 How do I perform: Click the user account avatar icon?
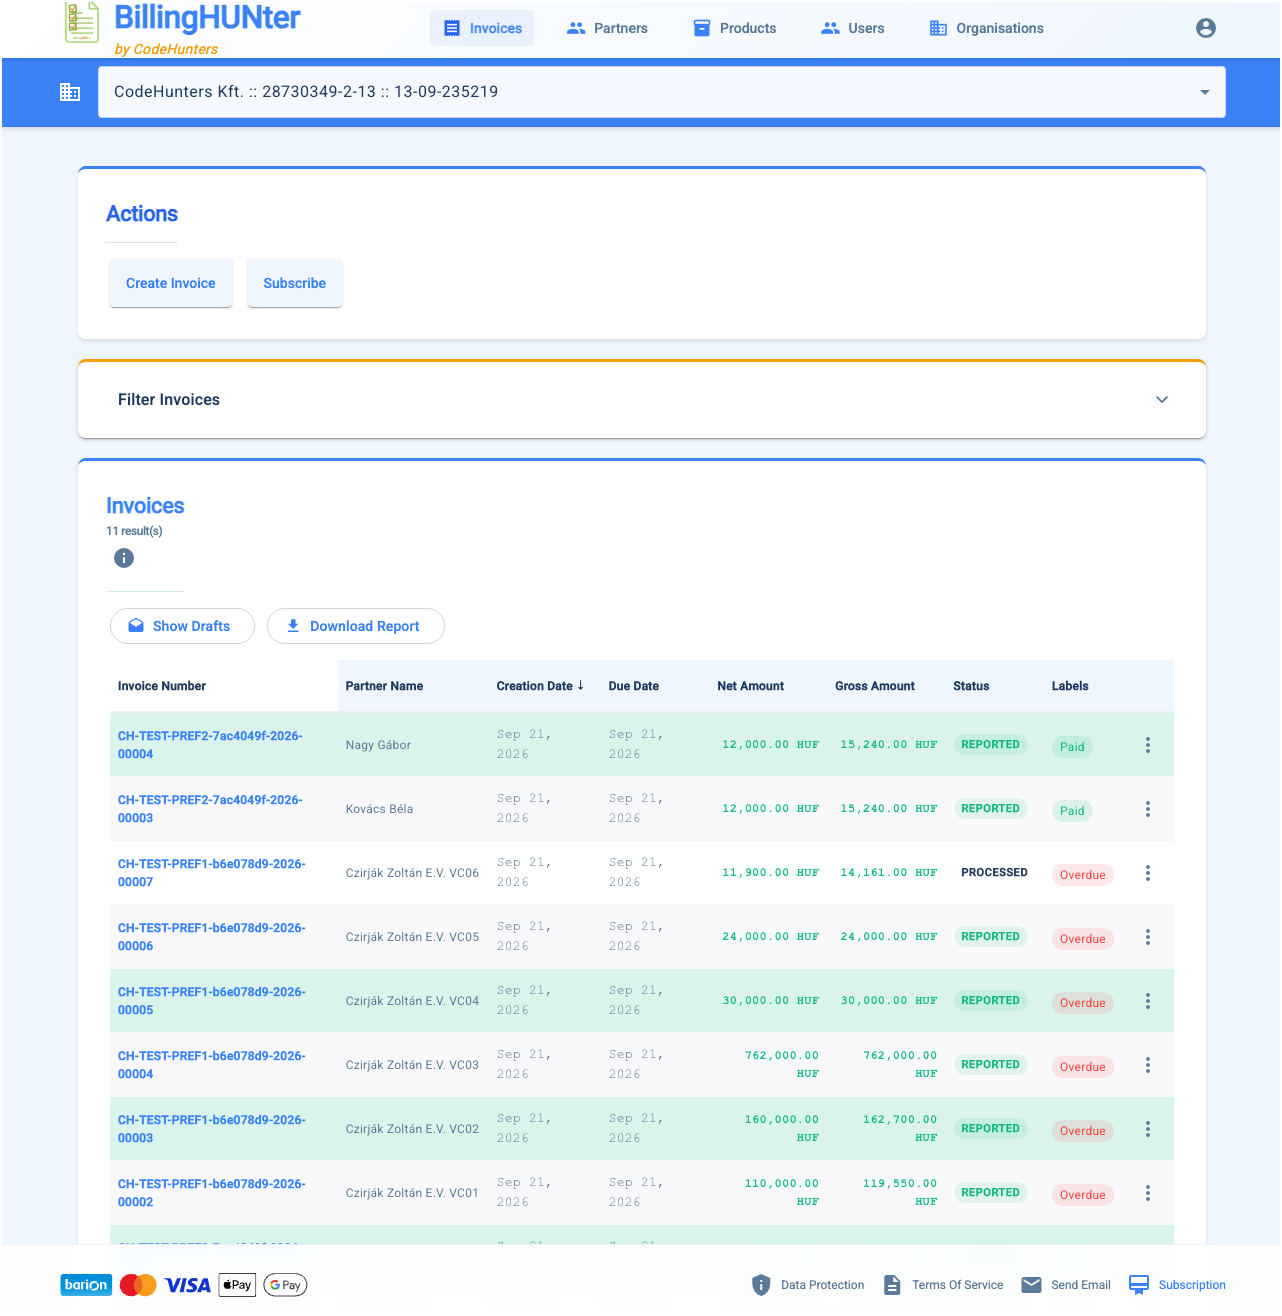(x=1206, y=28)
